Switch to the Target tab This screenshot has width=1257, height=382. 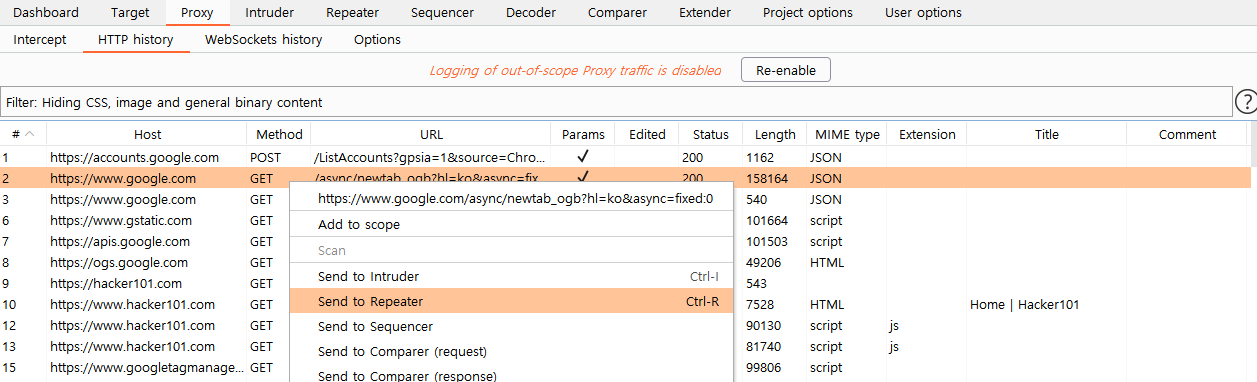point(130,13)
